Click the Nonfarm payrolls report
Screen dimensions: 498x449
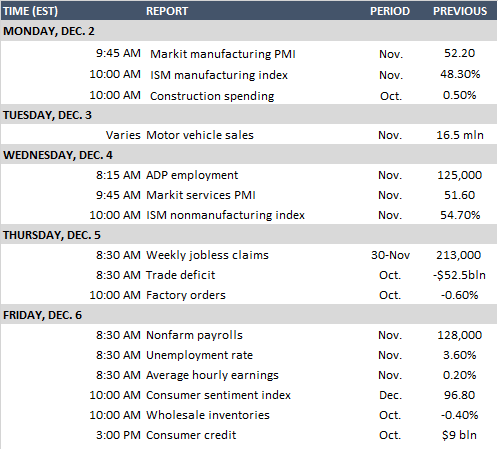[194, 335]
